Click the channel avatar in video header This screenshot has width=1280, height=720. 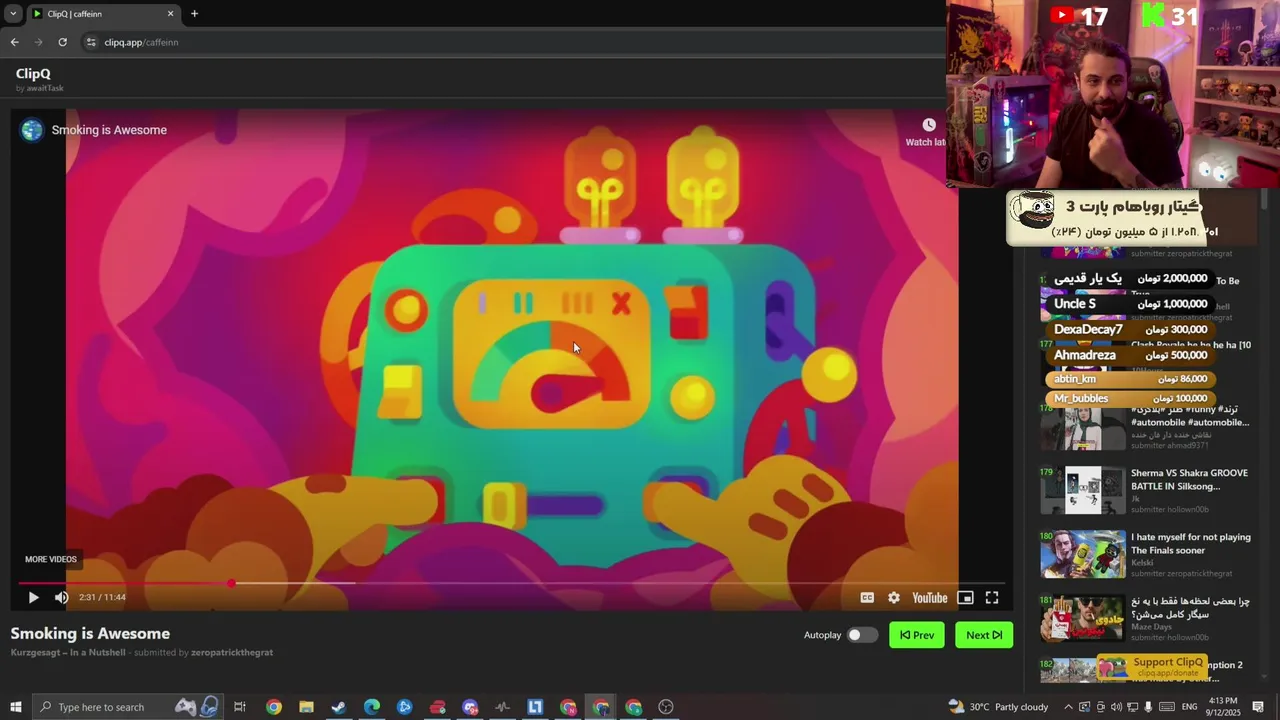click(32, 130)
